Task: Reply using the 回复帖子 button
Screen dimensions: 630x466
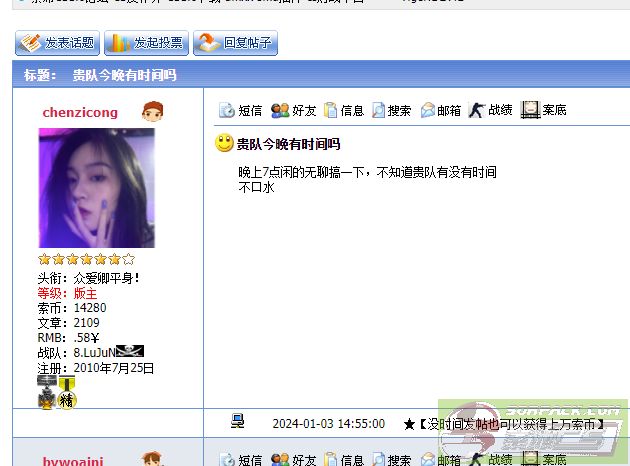Action: [x=235, y=43]
